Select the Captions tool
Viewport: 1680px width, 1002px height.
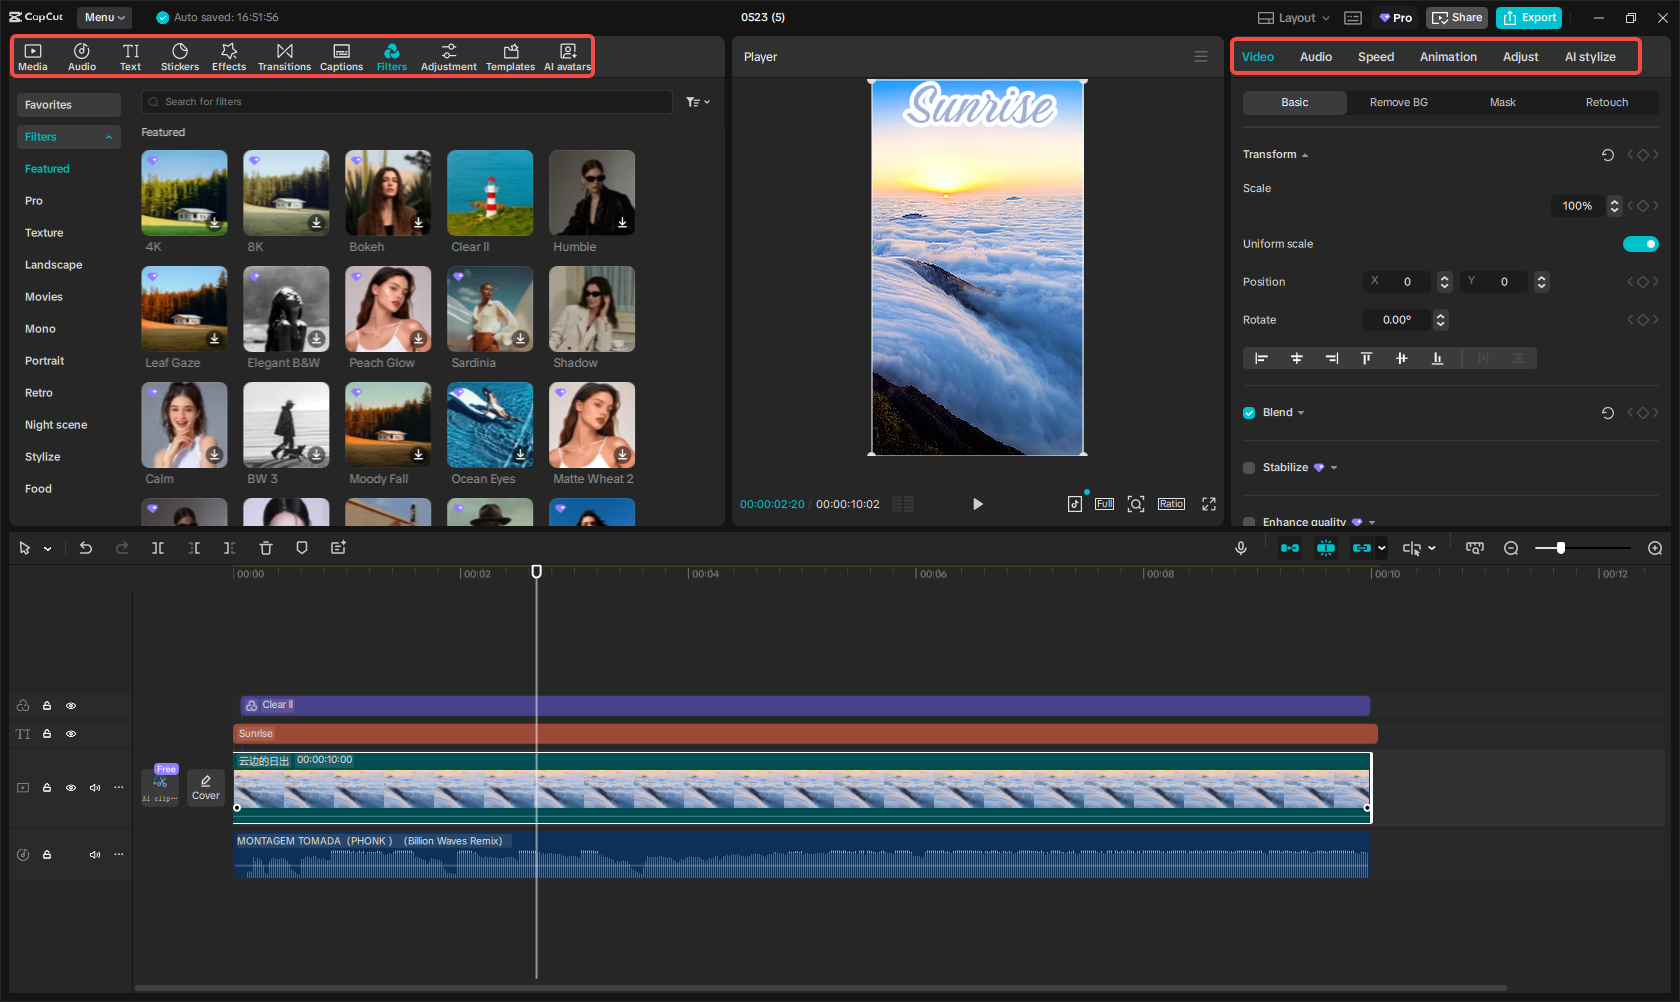point(341,56)
